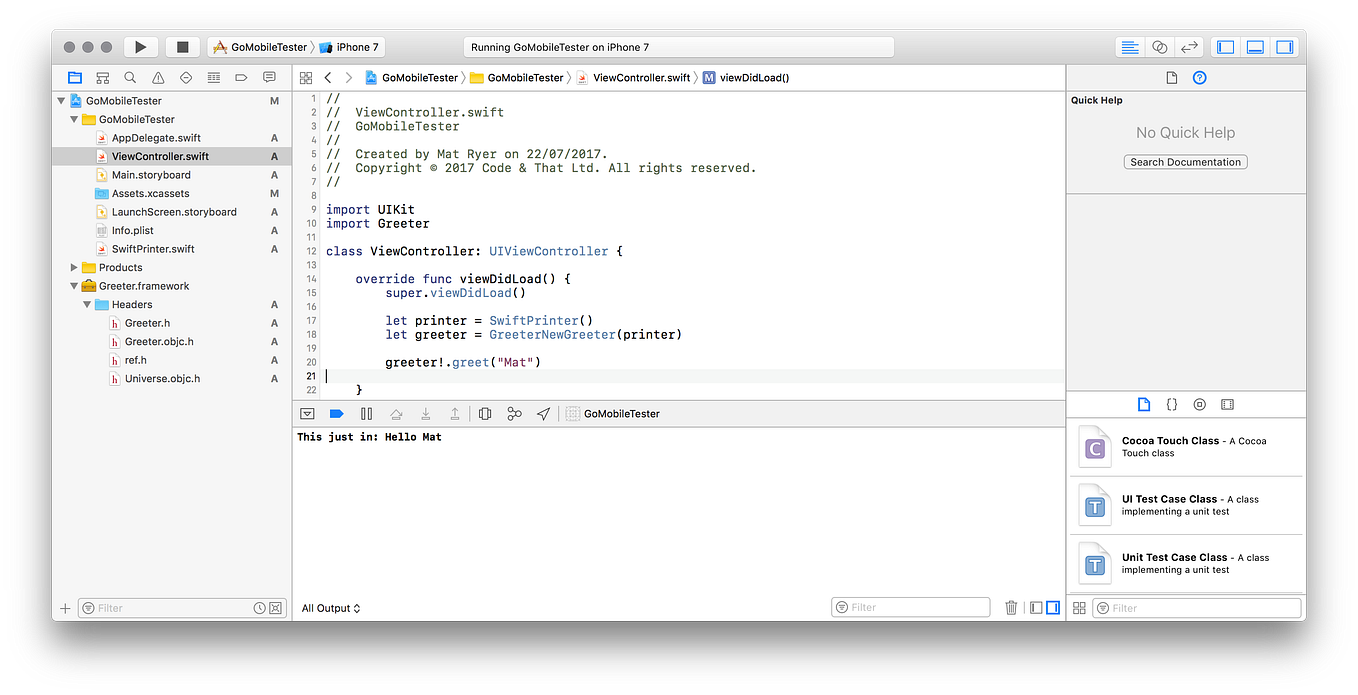This screenshot has width=1358, height=695.
Task: Deactivate breakpoints in the debug bar
Action: (x=336, y=413)
